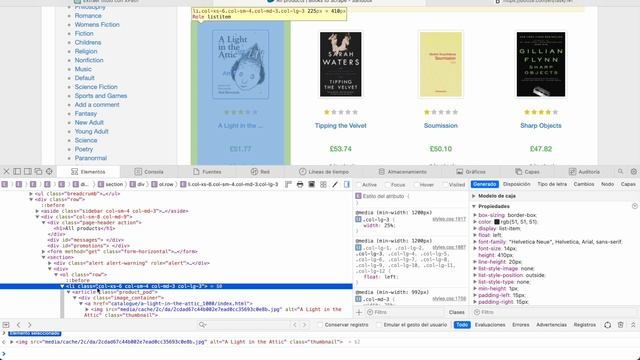This screenshot has width=640, height=360.
Task: Go back with the console bar left arrow
Action: (18, 325)
